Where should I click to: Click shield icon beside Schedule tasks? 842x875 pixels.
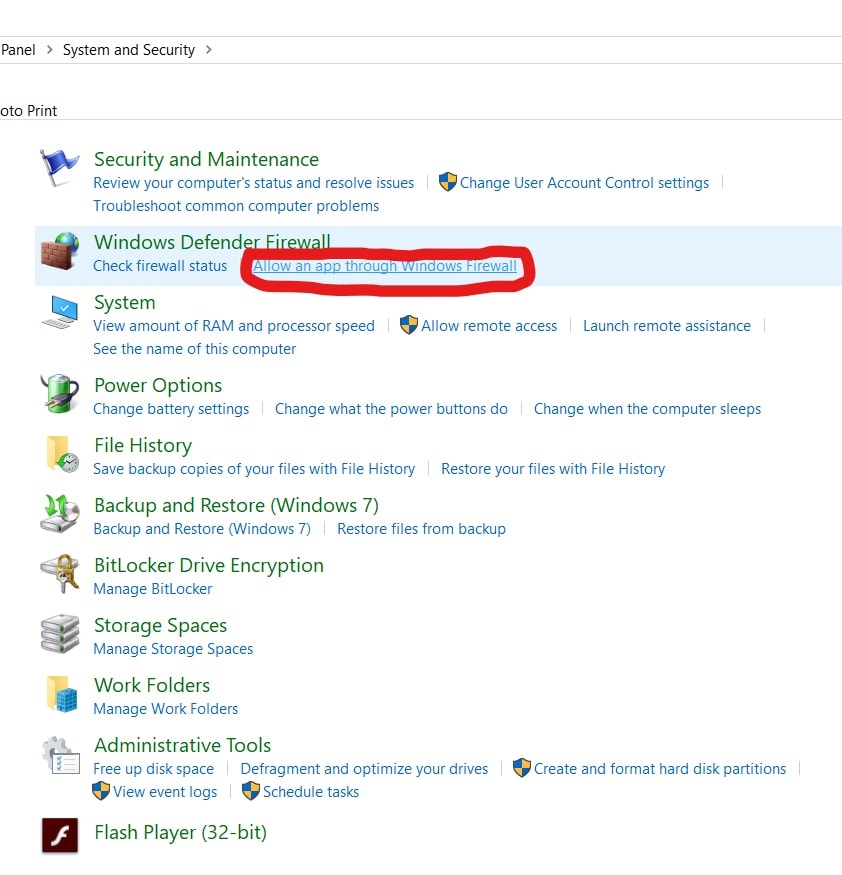pos(251,791)
